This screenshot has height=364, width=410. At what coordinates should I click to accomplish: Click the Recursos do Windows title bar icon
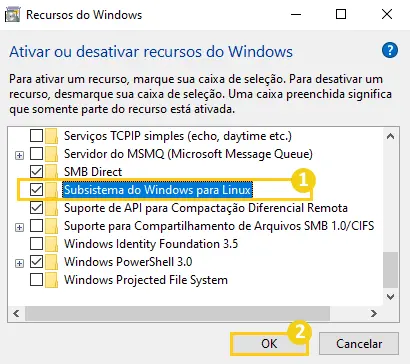(x=13, y=15)
